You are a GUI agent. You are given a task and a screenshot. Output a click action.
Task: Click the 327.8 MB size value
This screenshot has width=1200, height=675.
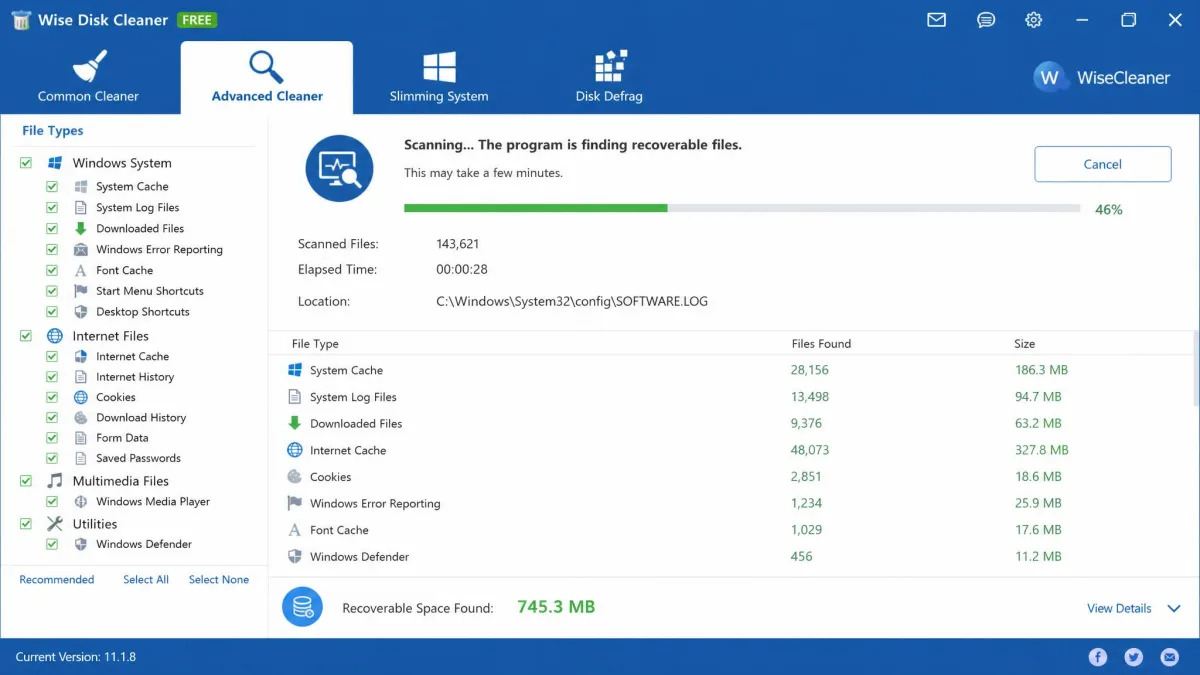(x=1041, y=450)
